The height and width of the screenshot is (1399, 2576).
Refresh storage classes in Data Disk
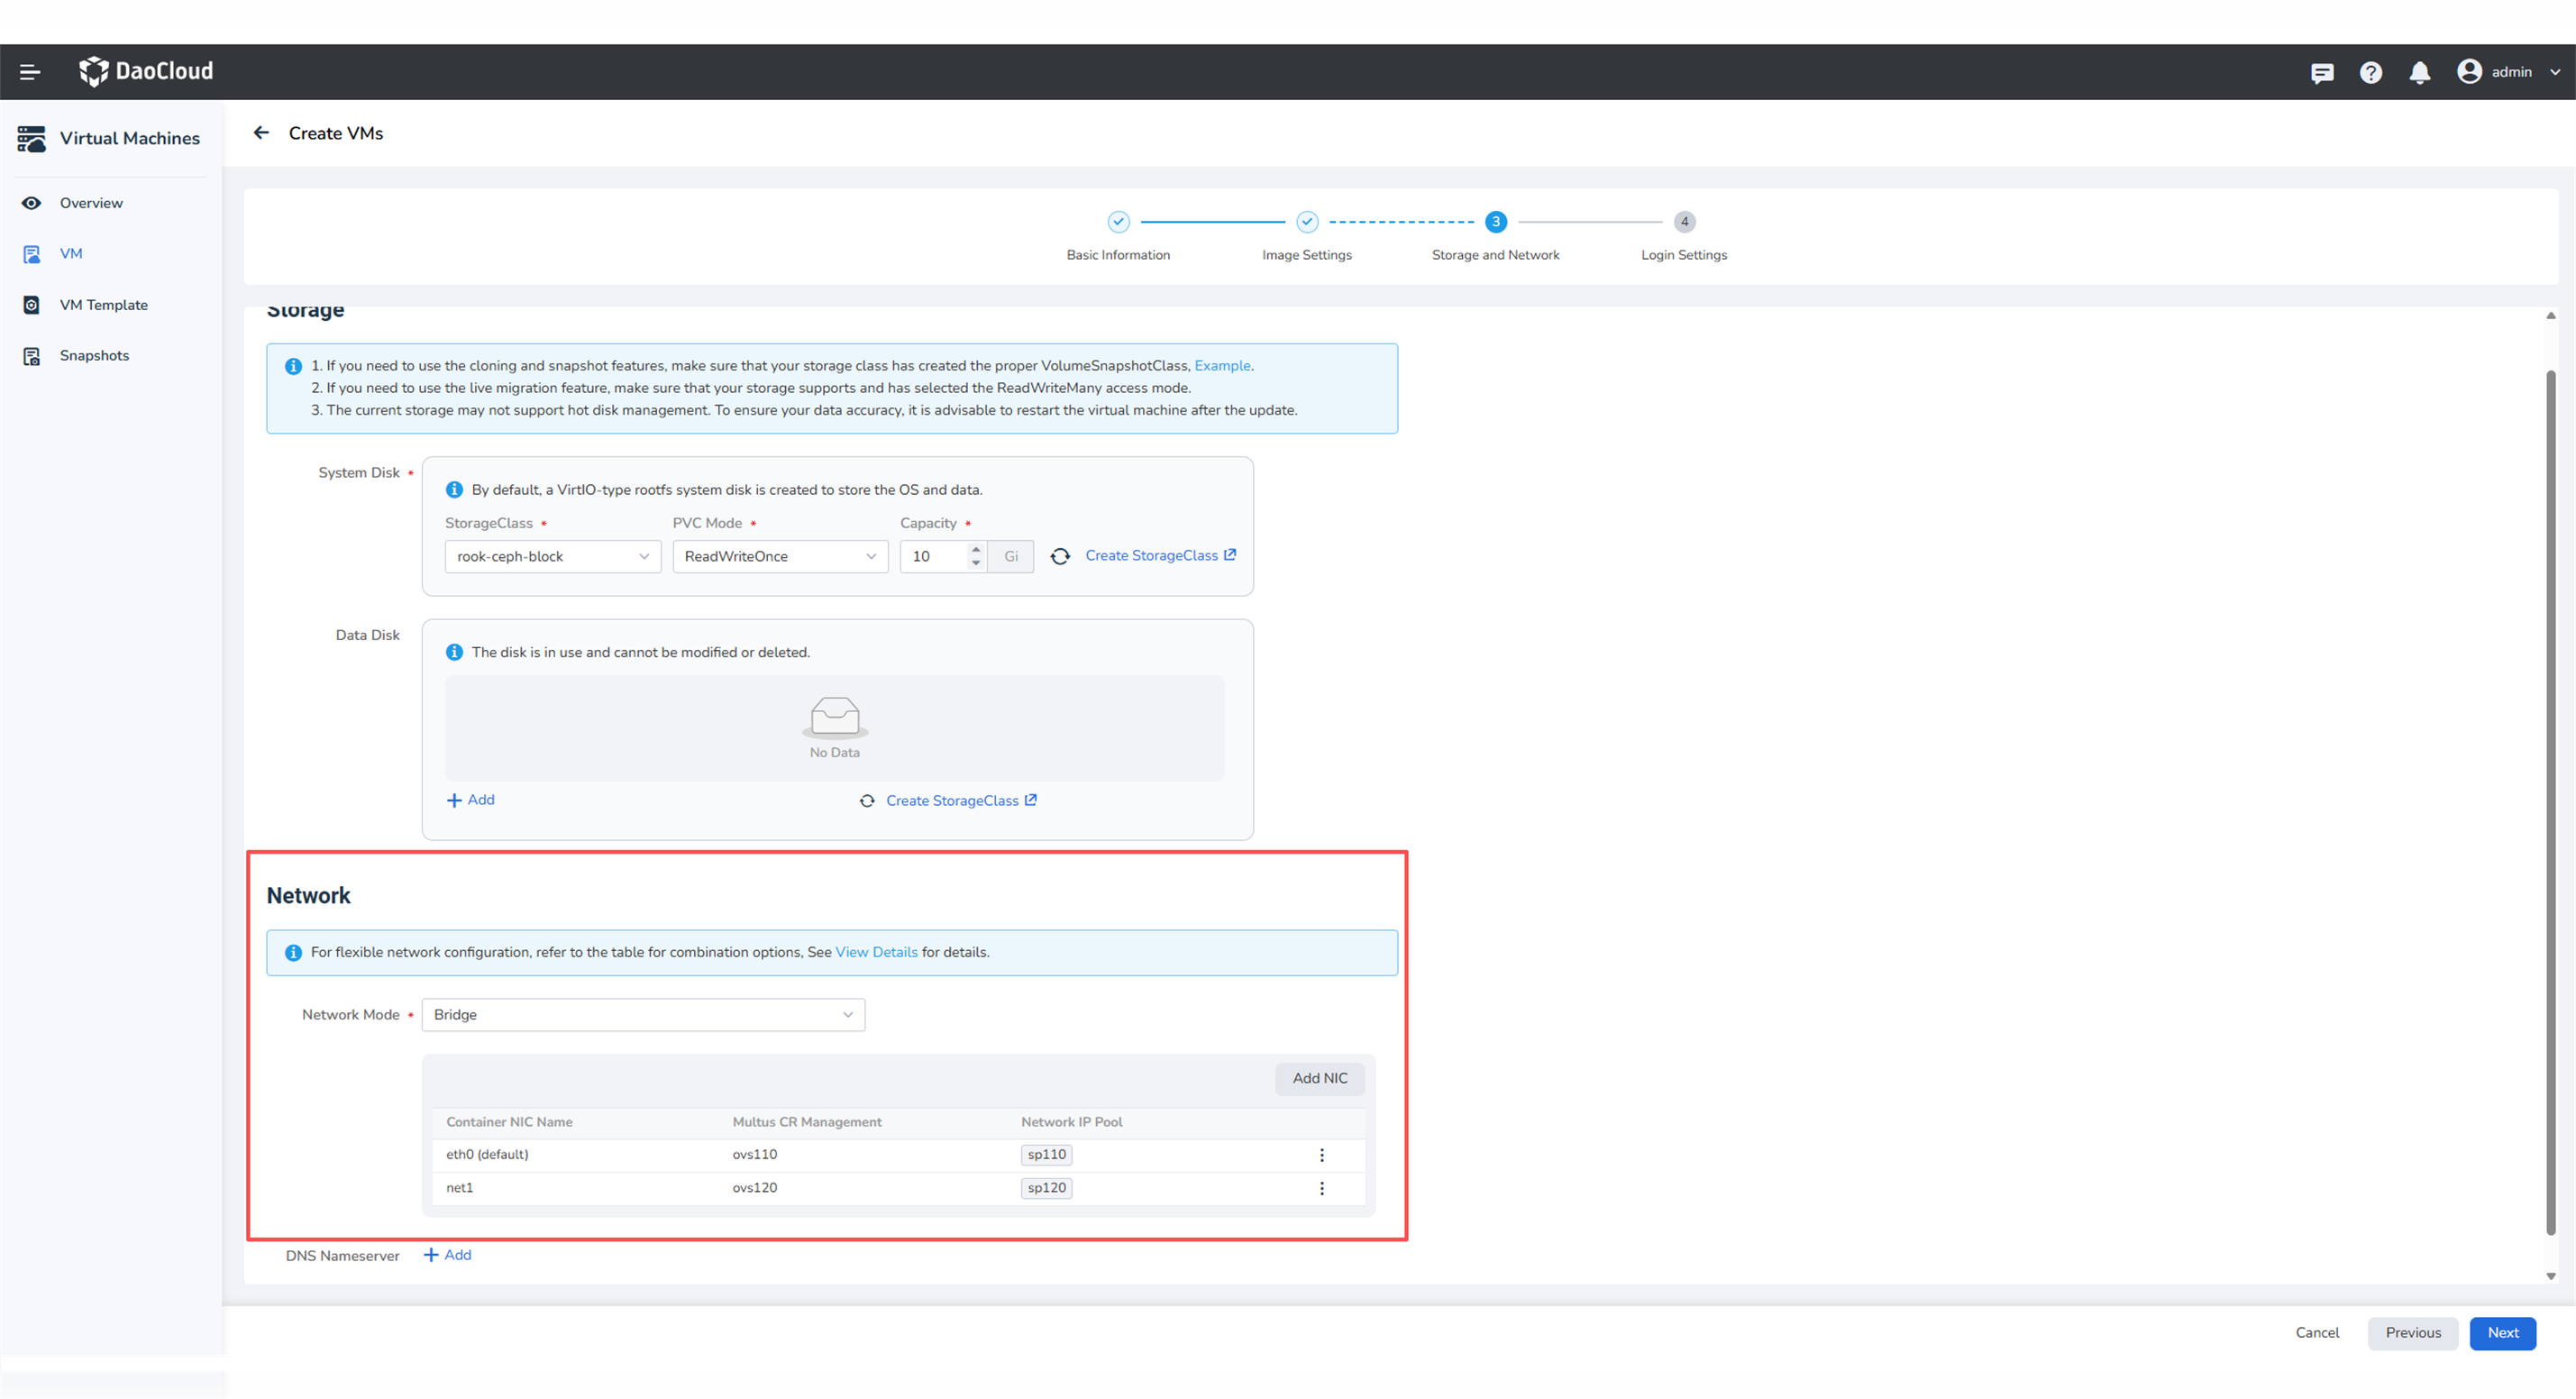[x=867, y=801]
